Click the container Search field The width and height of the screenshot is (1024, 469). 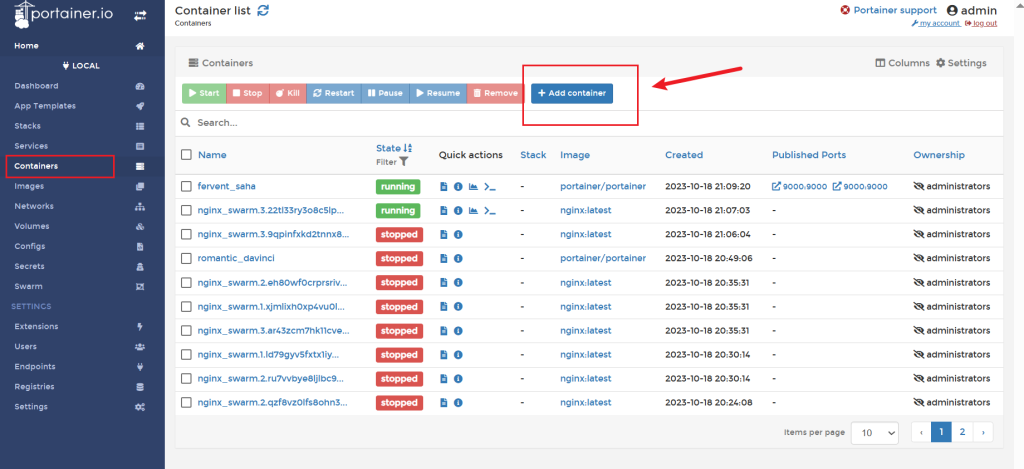(x=500, y=123)
